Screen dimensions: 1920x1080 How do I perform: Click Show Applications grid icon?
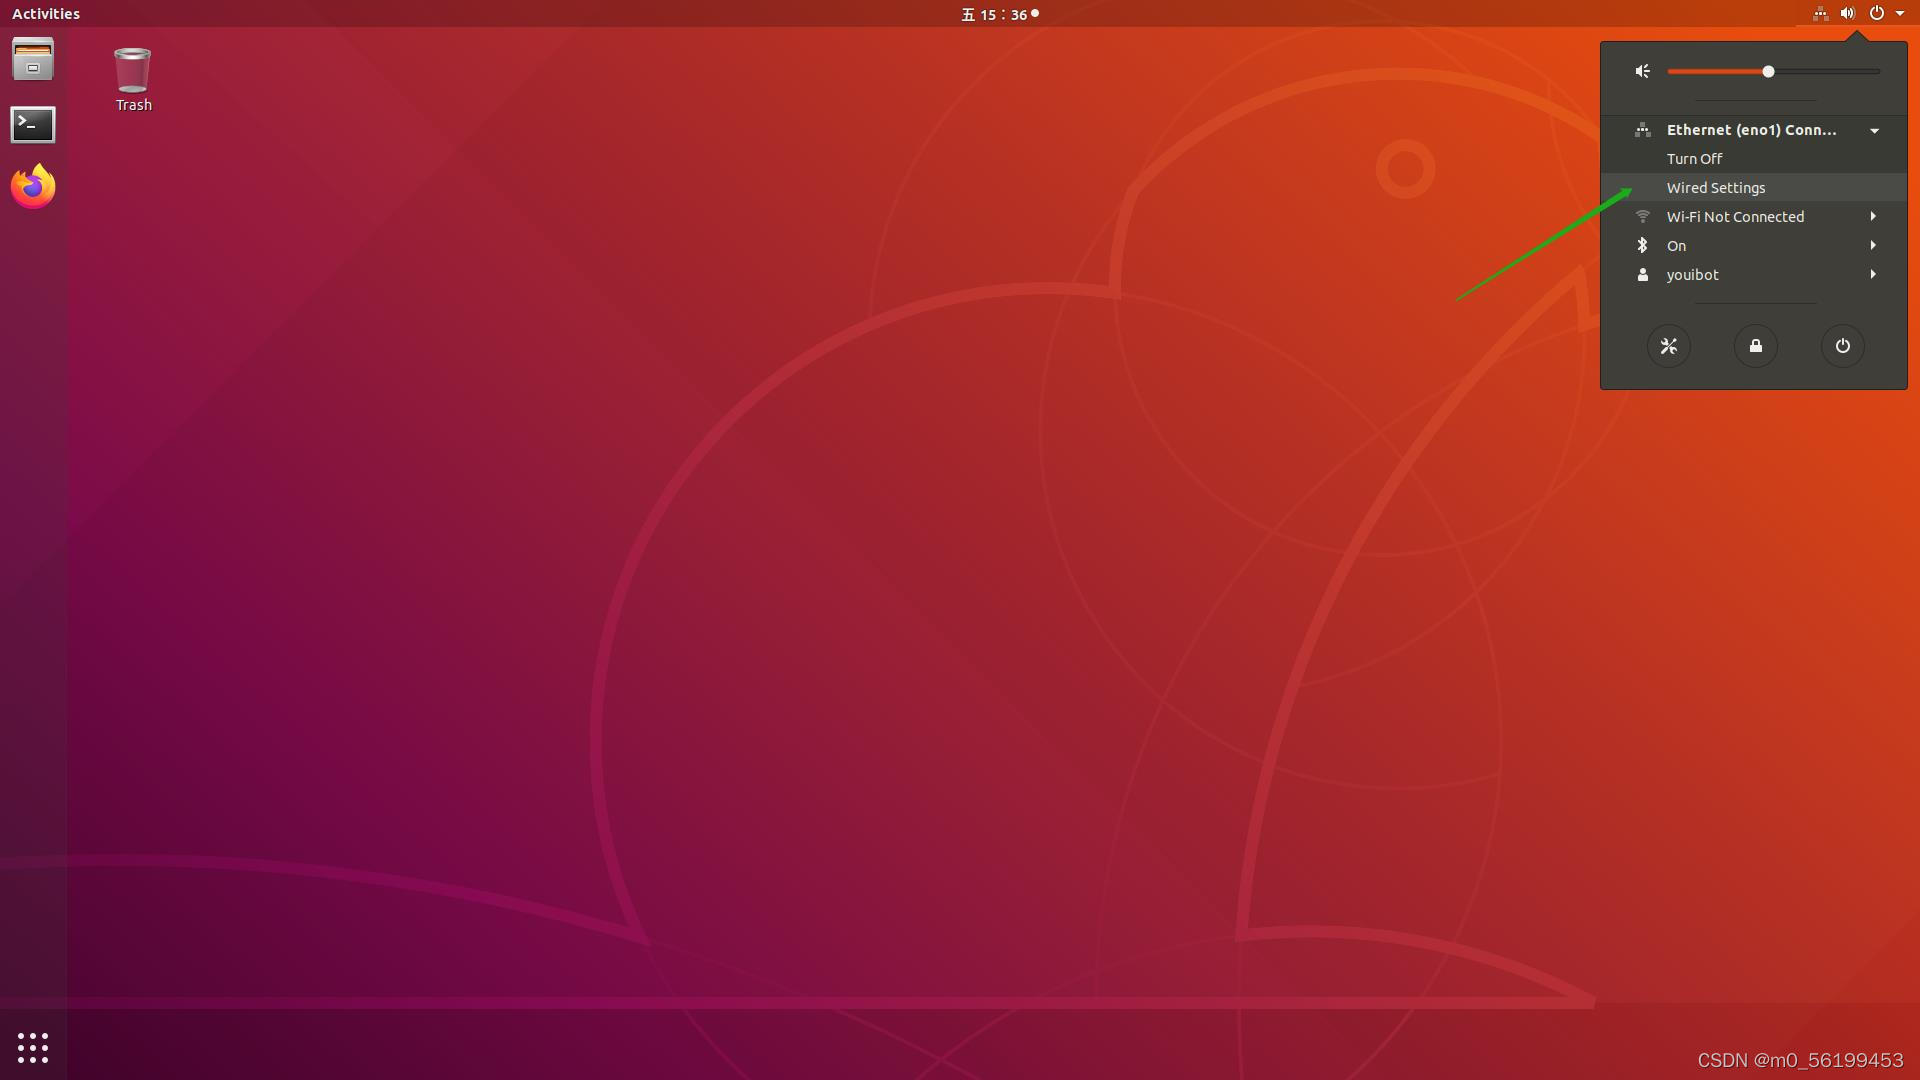[33, 1047]
